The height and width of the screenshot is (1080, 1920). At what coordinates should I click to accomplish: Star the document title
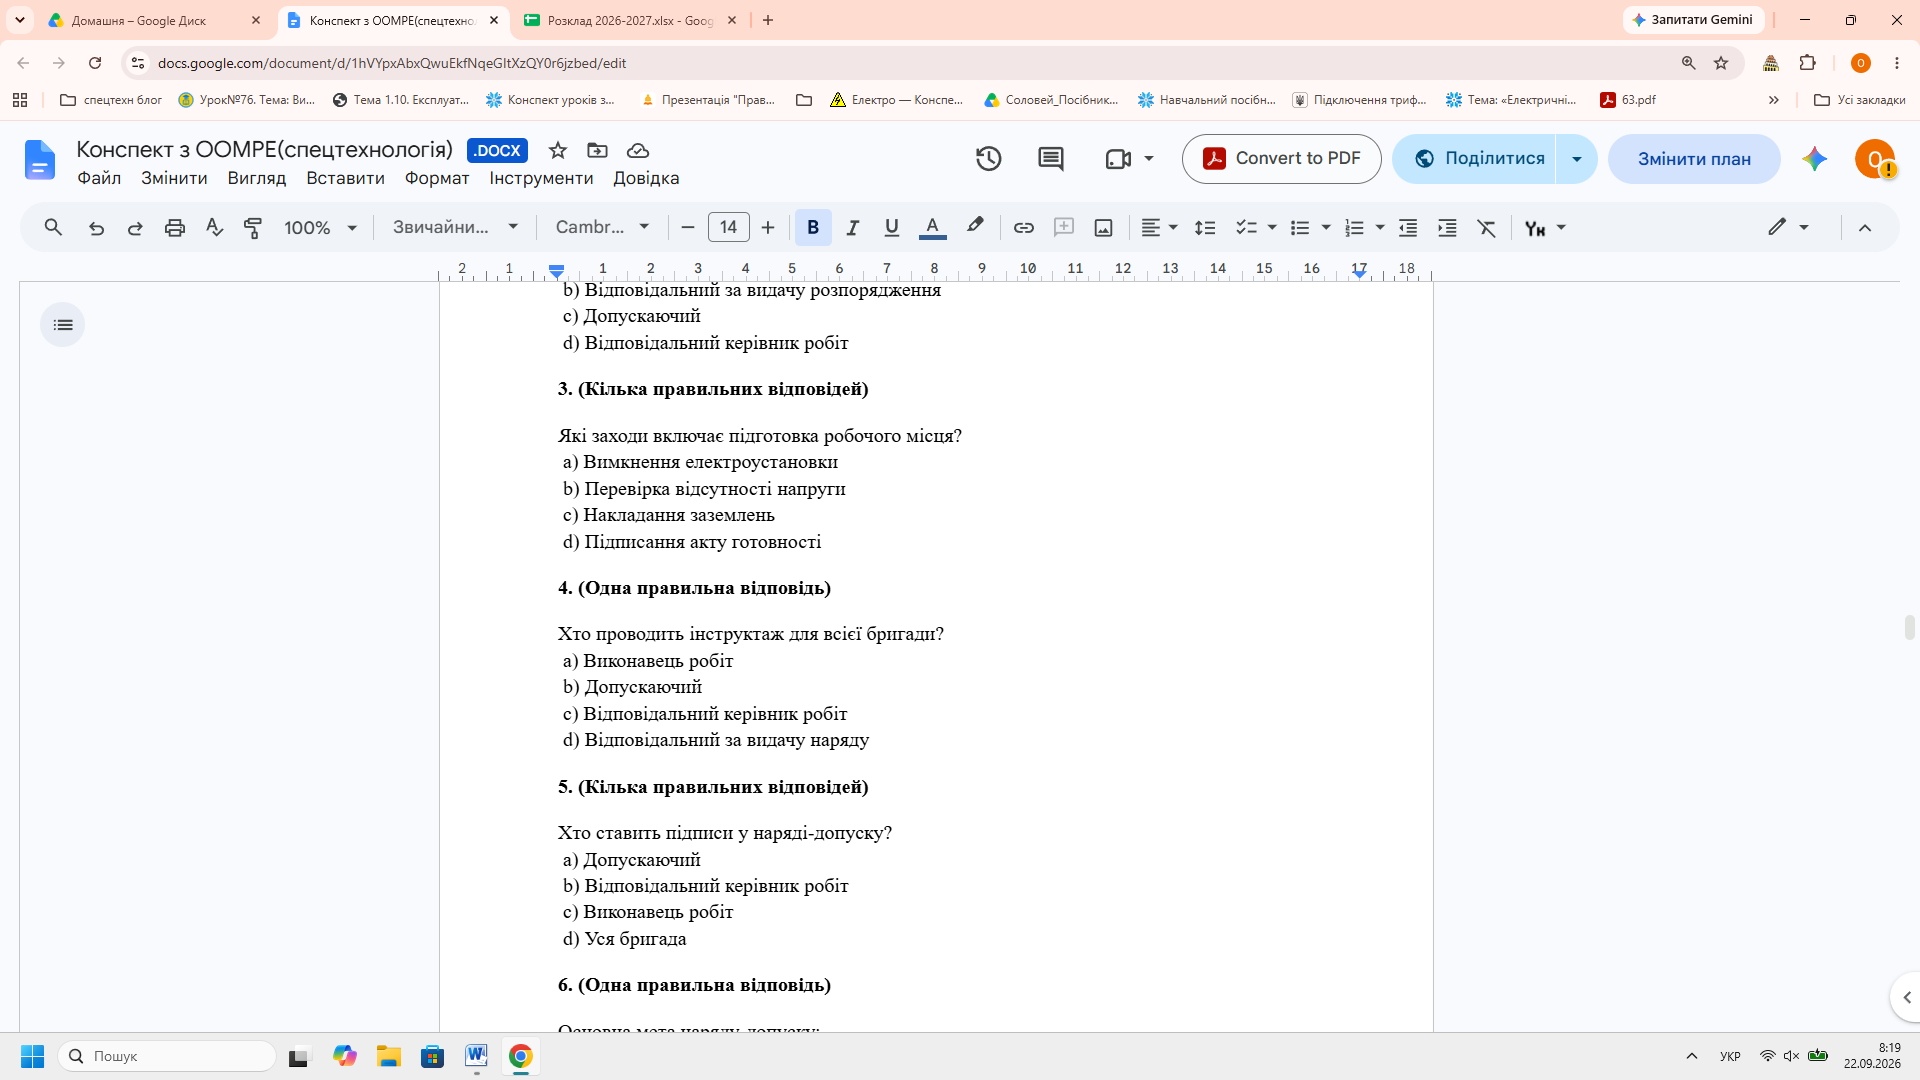pos(558,150)
